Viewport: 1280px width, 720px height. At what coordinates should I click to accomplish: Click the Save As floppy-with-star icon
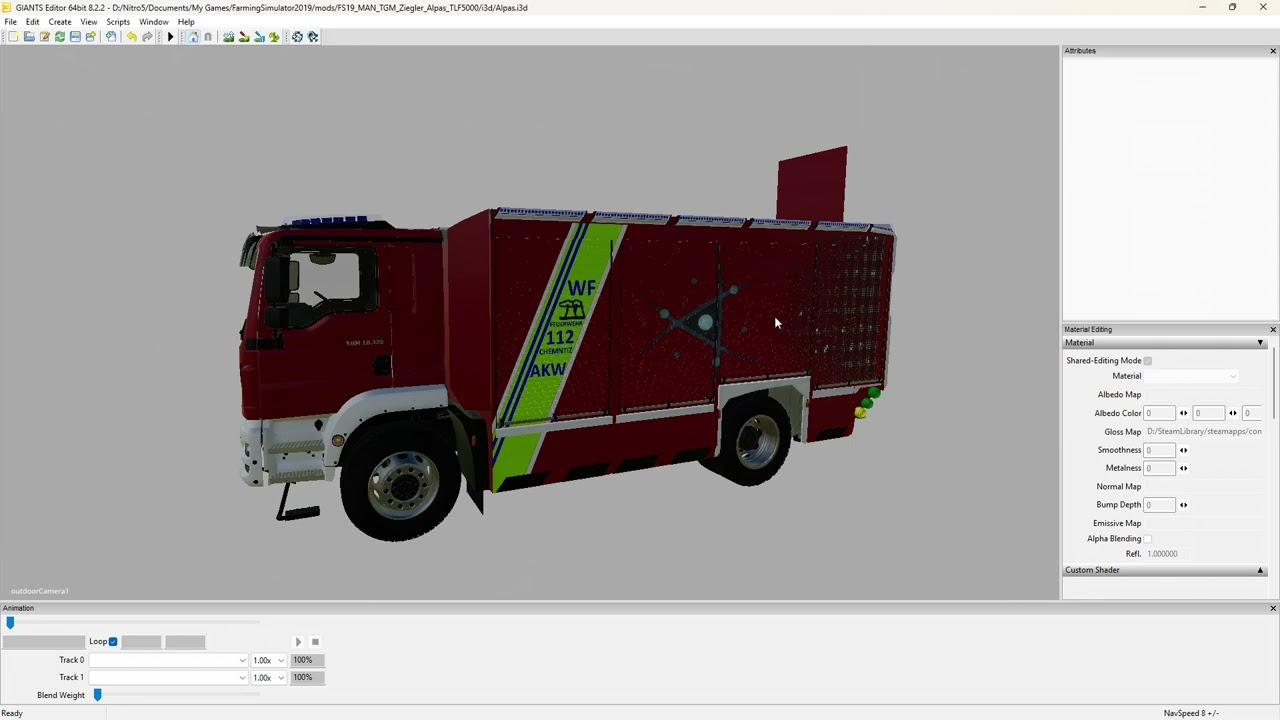click(x=90, y=37)
